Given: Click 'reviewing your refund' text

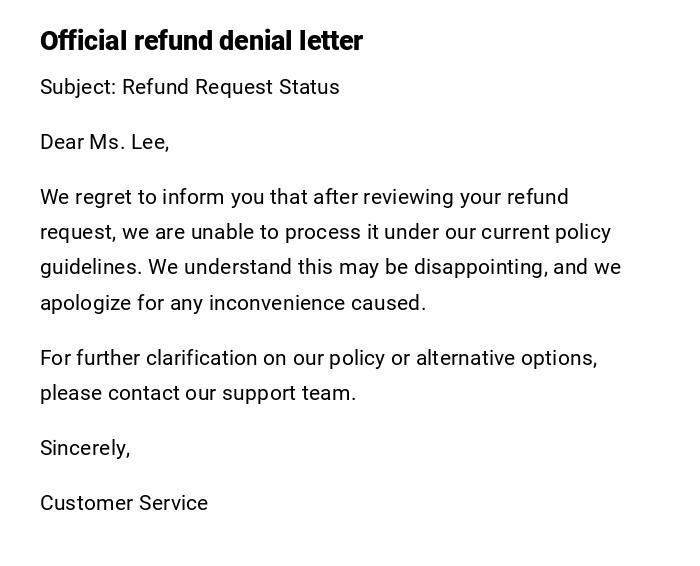Looking at the screenshot, I should 465,197.
